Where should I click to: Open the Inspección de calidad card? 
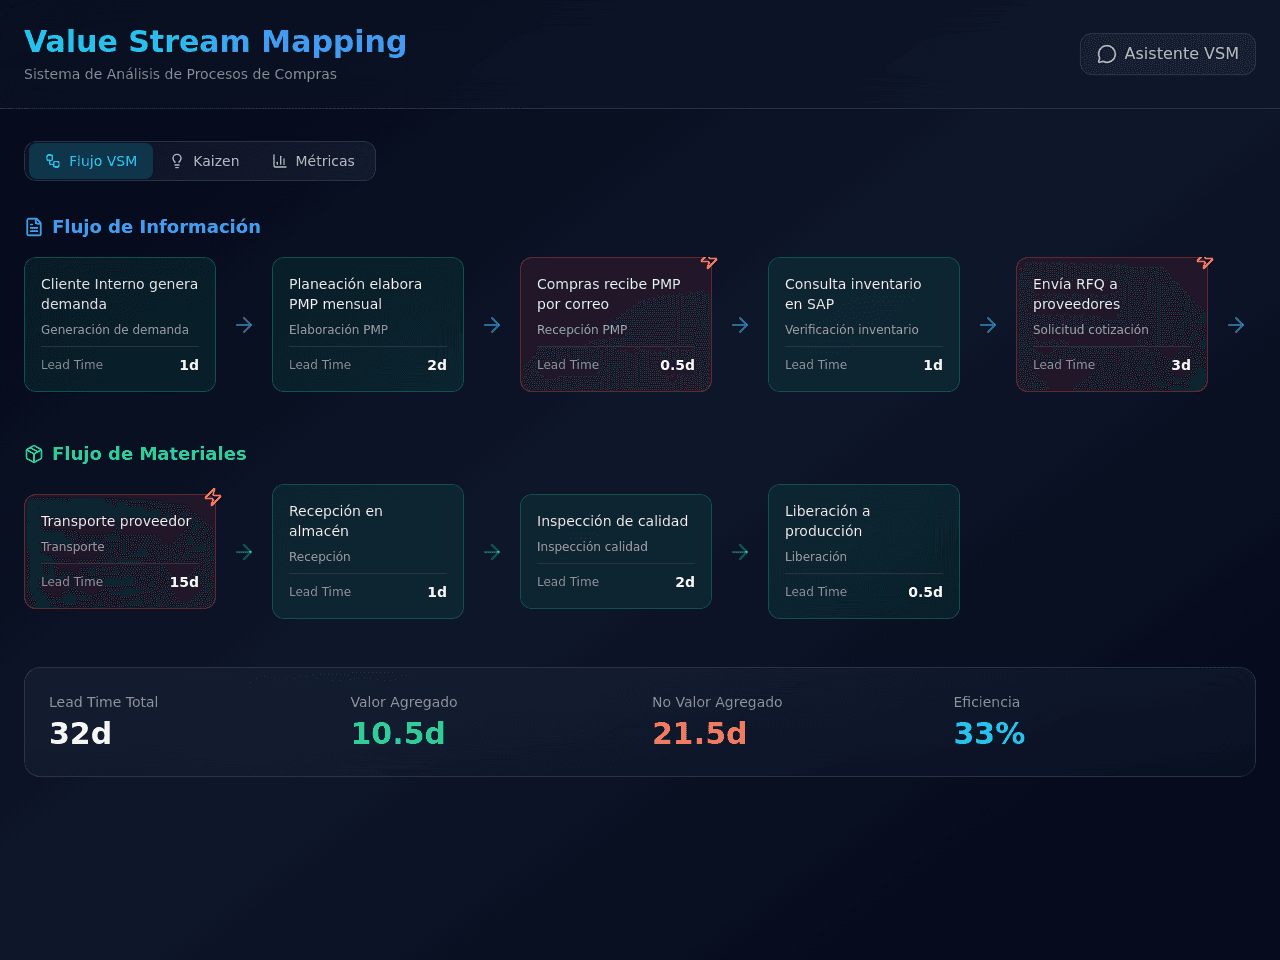tap(616, 552)
